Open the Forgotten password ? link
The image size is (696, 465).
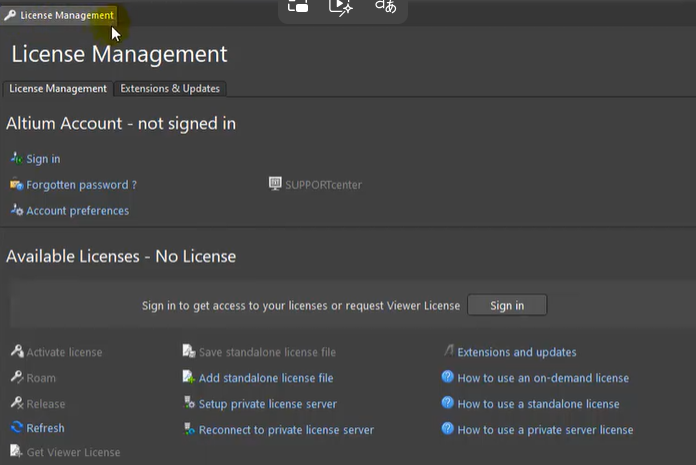tap(81, 185)
